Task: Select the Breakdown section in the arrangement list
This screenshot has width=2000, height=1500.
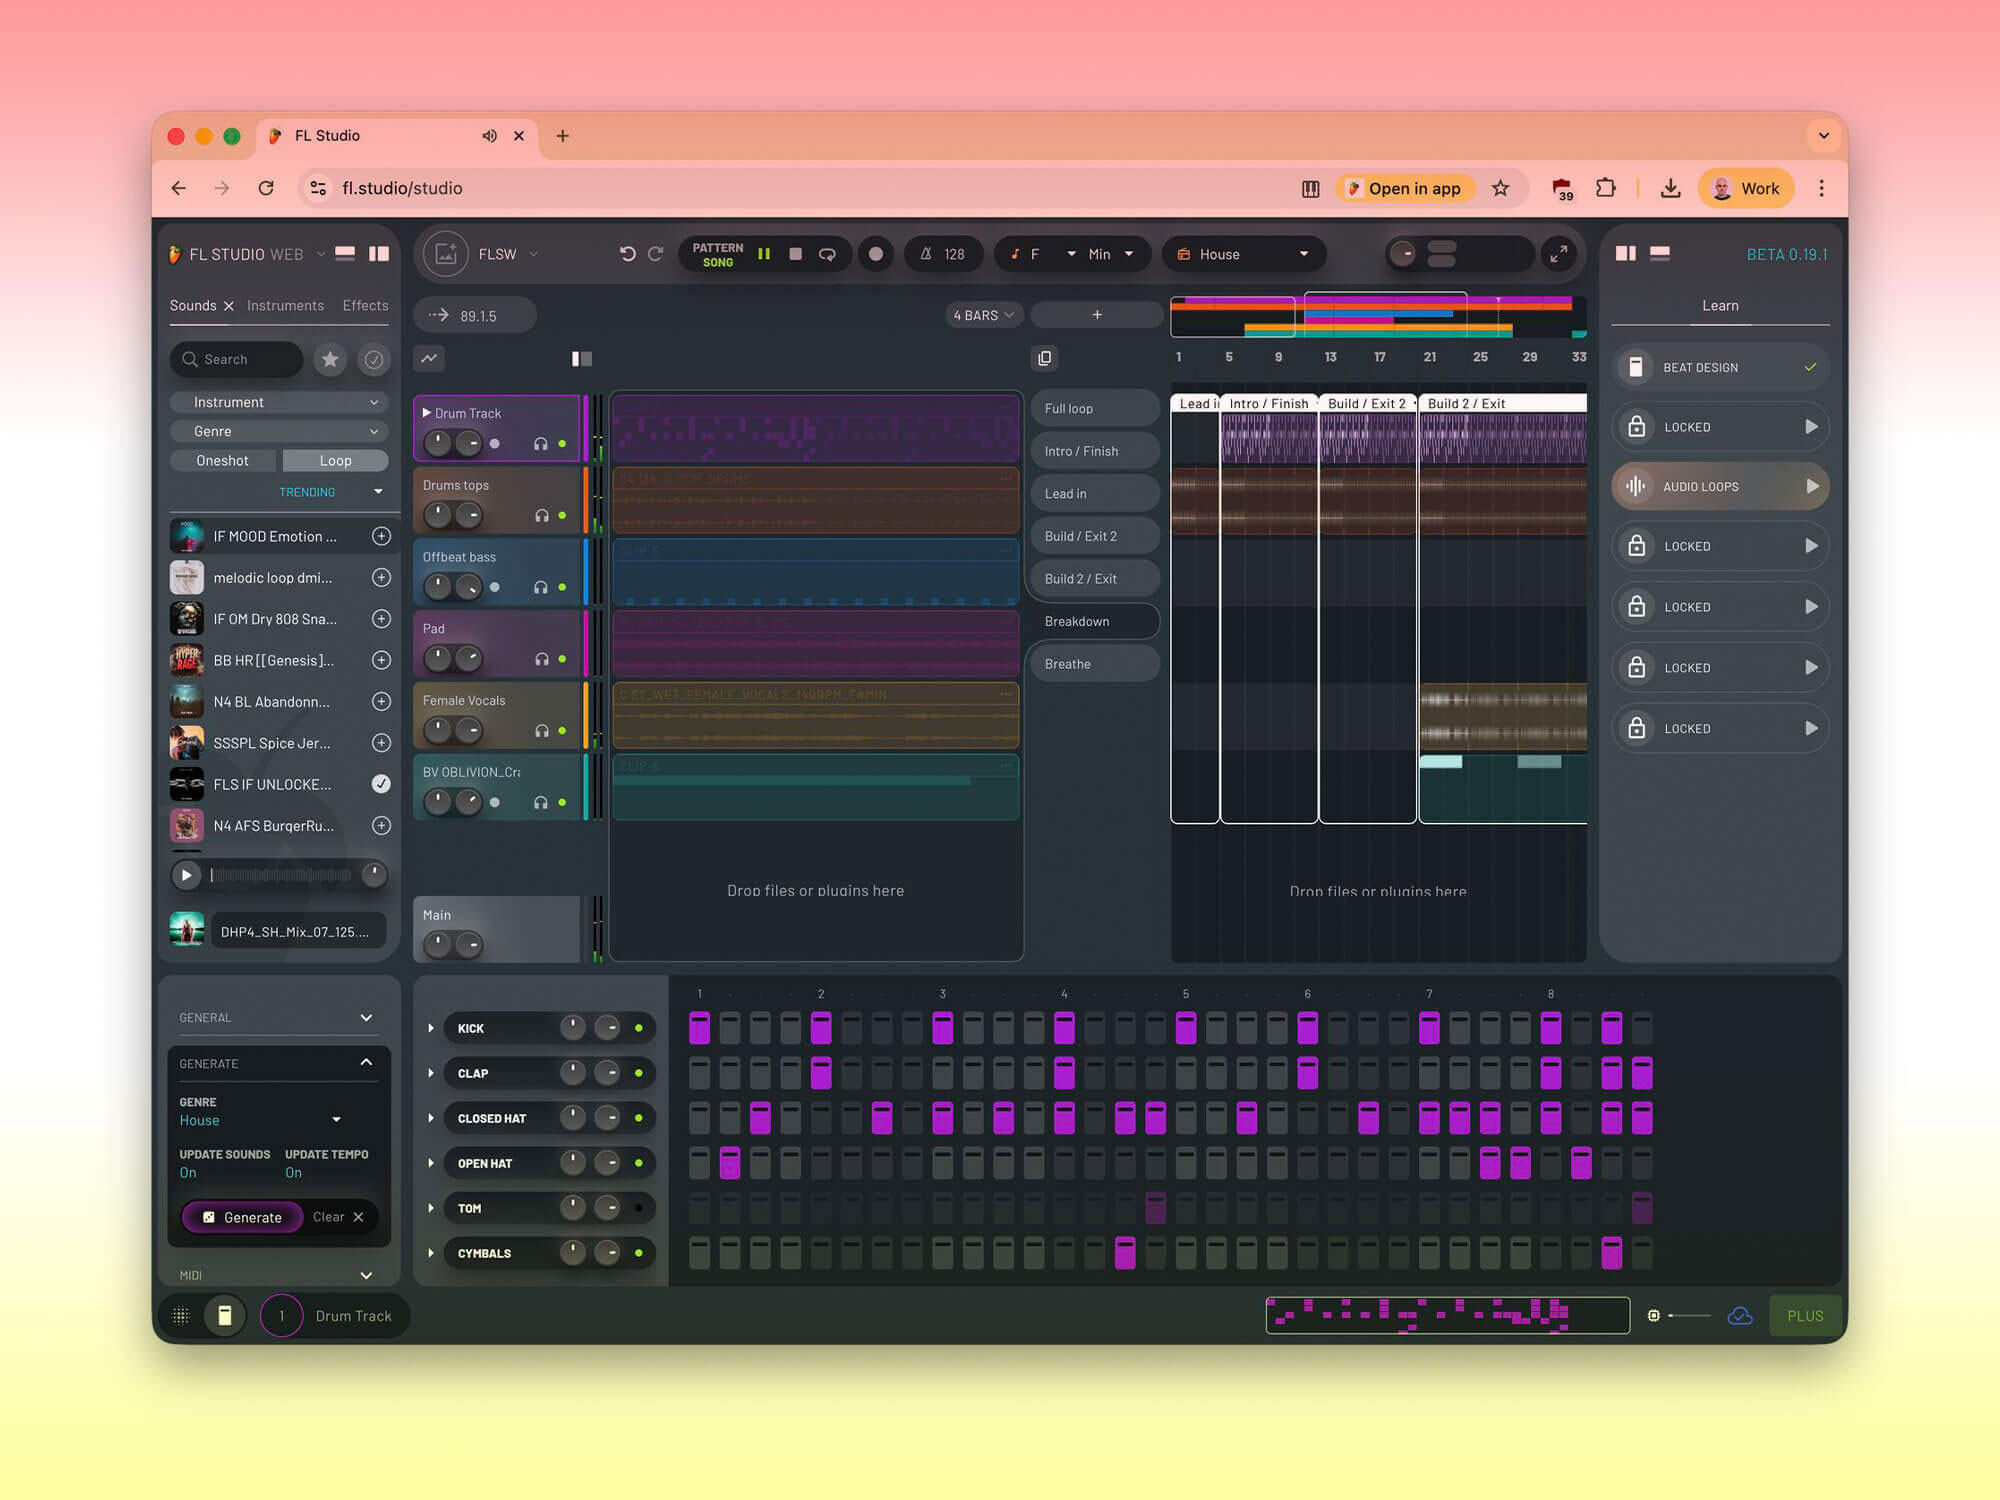Action: tap(1093, 621)
